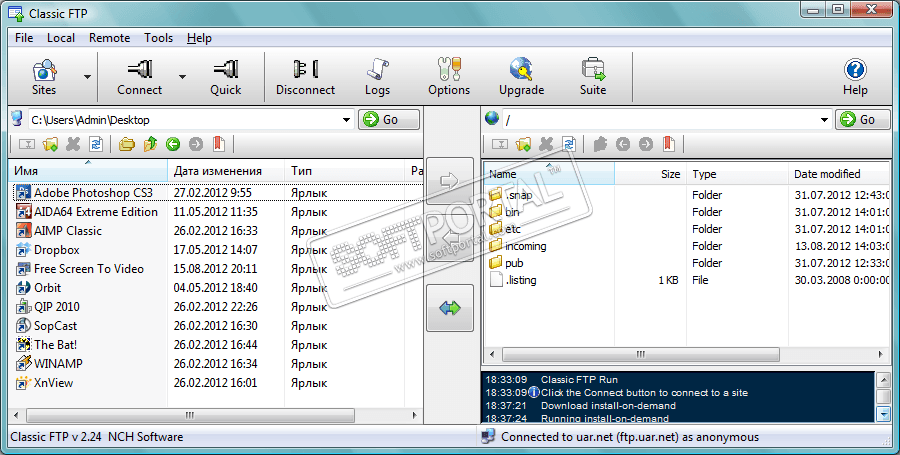Open the Logs viewer
The image size is (900, 455).
(x=377, y=77)
